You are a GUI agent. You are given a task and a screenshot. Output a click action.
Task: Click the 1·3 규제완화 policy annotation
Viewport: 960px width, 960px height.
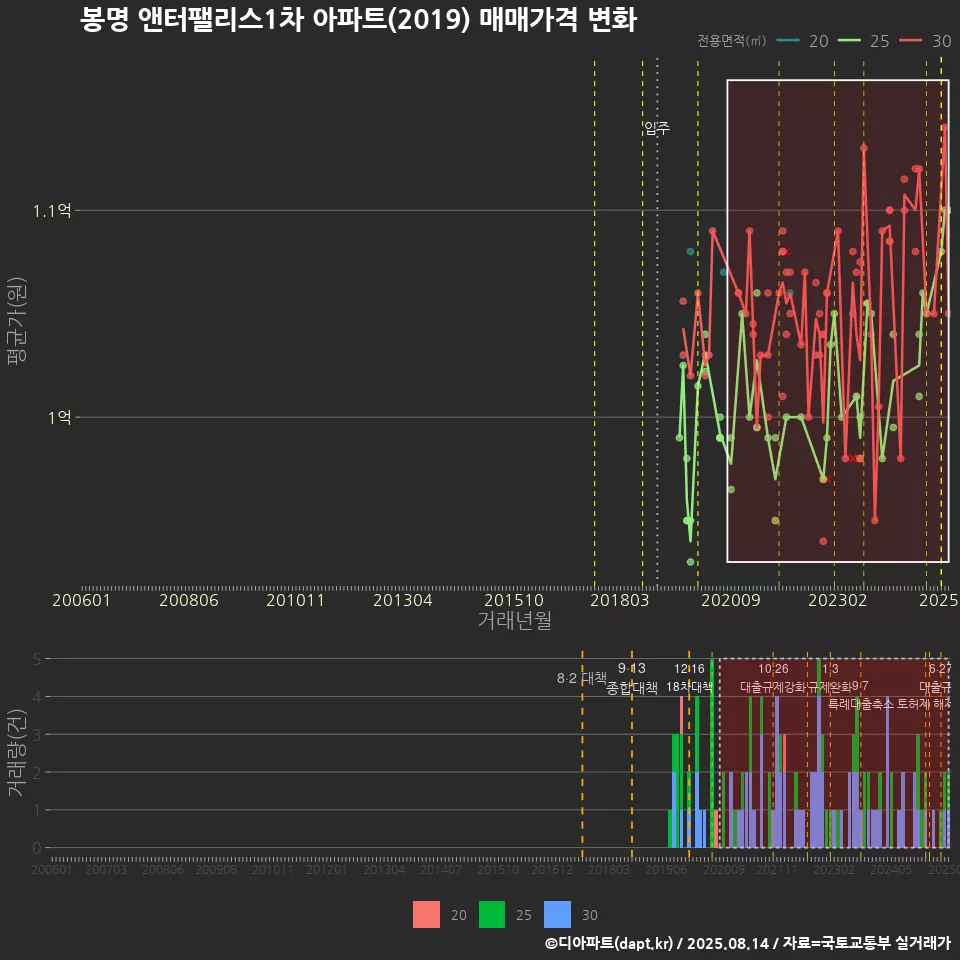pyautogui.click(x=830, y=678)
